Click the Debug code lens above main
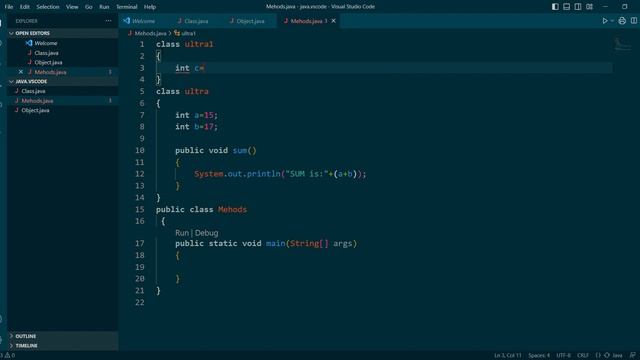The height and width of the screenshot is (360, 640). pyautogui.click(x=207, y=233)
